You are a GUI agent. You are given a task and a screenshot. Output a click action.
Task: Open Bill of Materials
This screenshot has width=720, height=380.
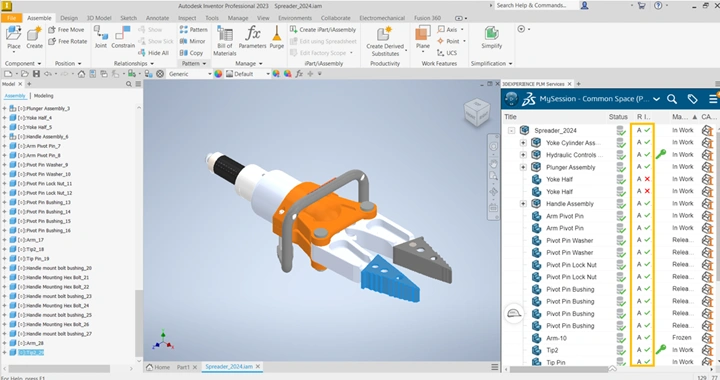225,41
